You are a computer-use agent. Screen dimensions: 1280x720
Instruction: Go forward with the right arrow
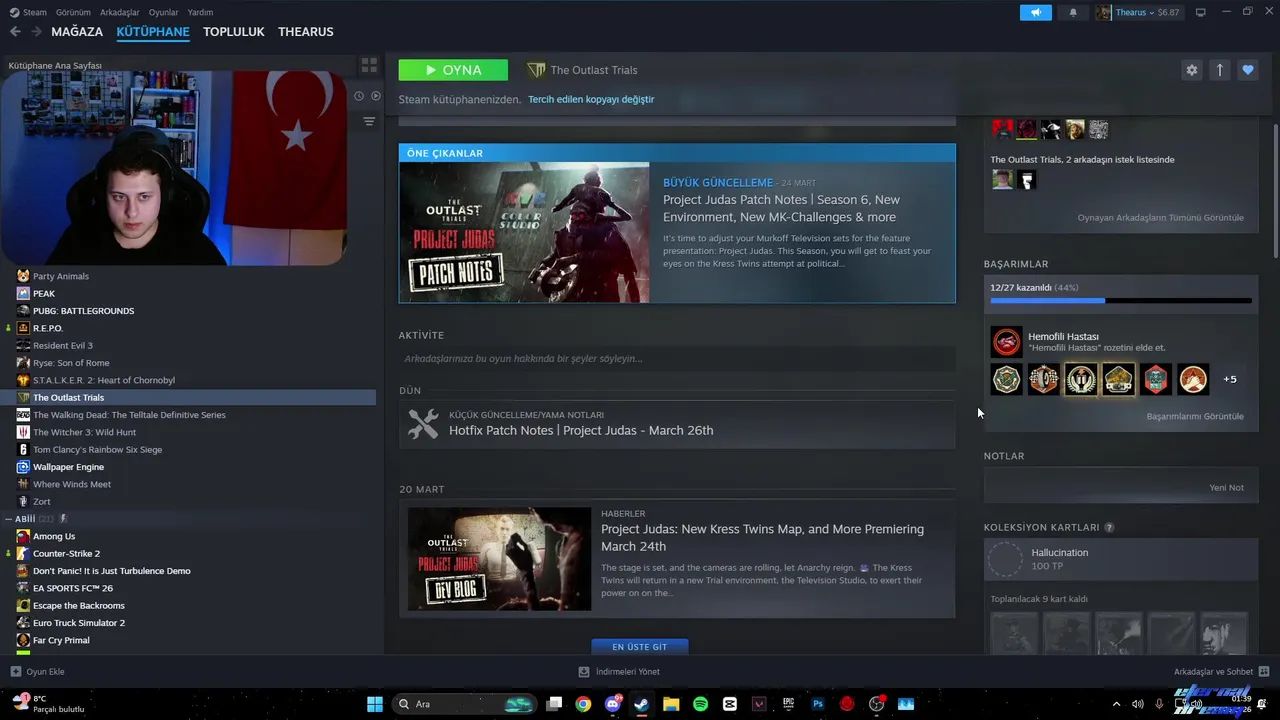tap(36, 32)
